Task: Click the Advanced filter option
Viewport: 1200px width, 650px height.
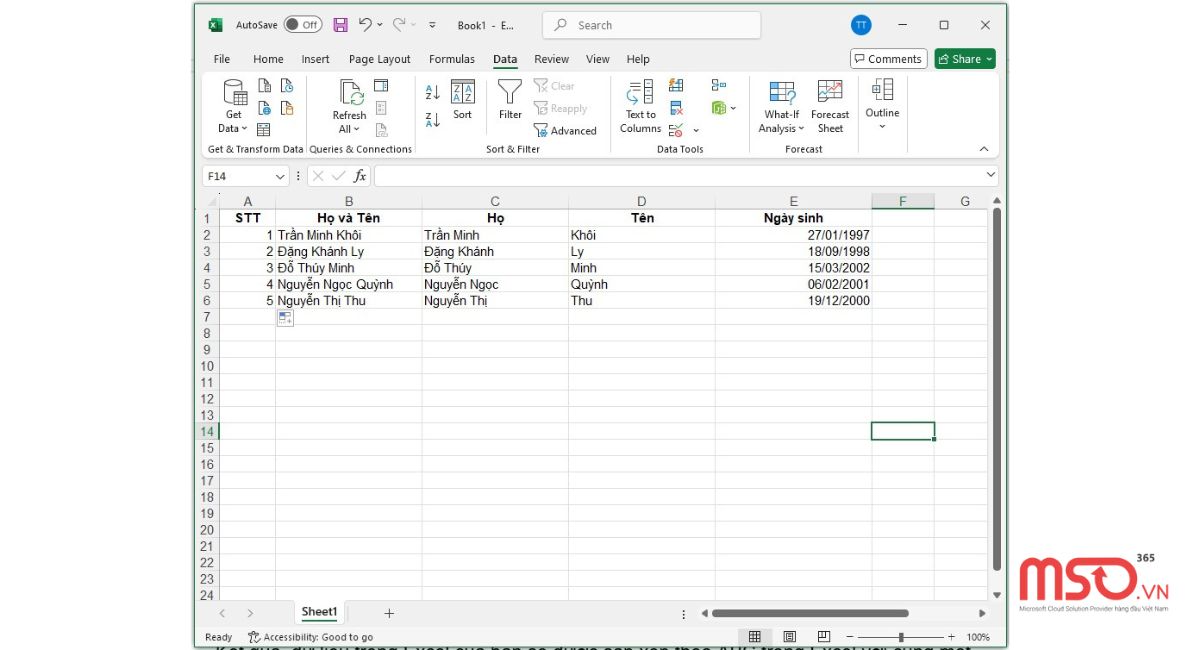Action: tap(565, 130)
